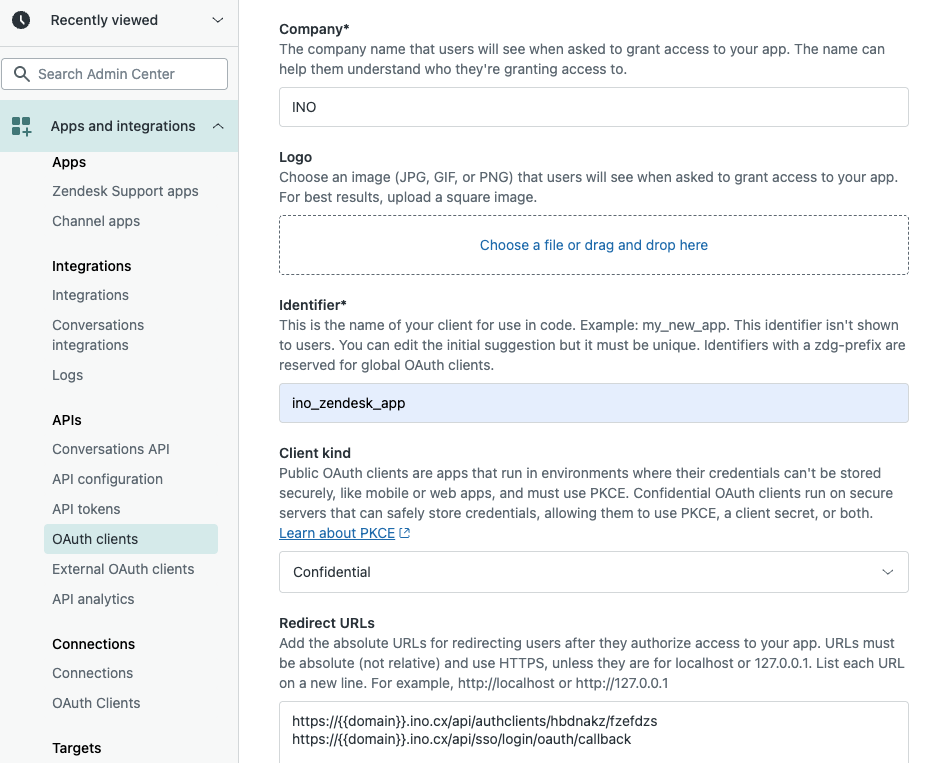
Task: Collapse the Apps and integrations section
Action: click(x=218, y=126)
